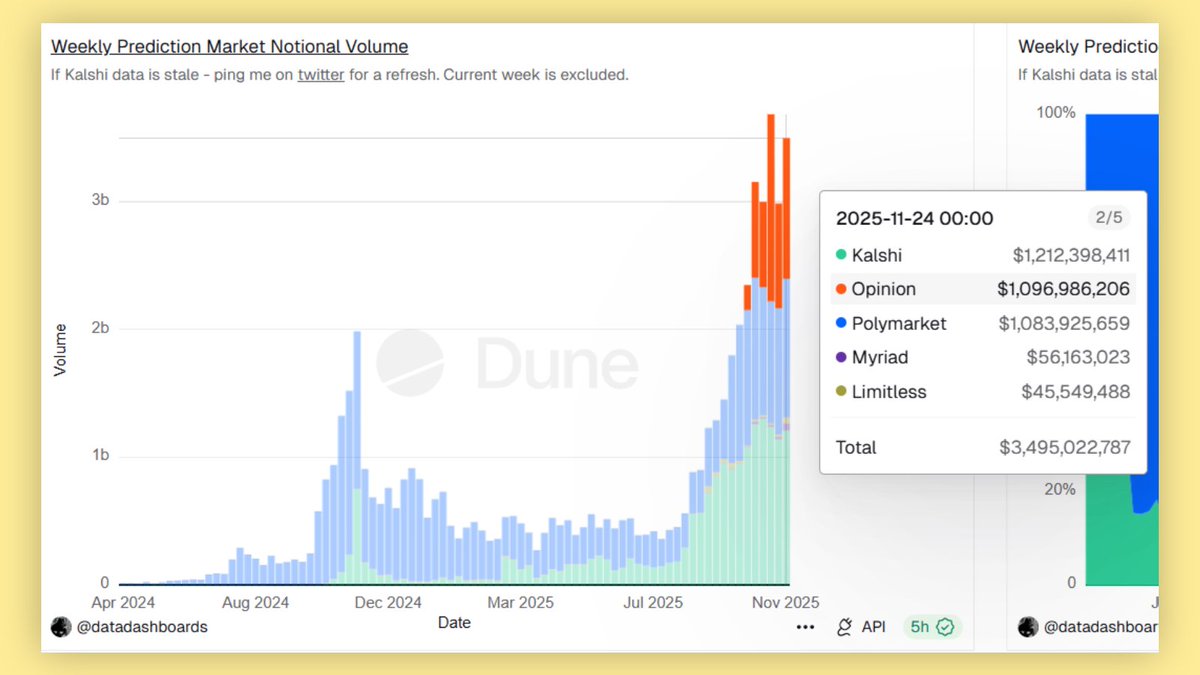Click the Polymarket row label in tooltip

(x=899, y=324)
